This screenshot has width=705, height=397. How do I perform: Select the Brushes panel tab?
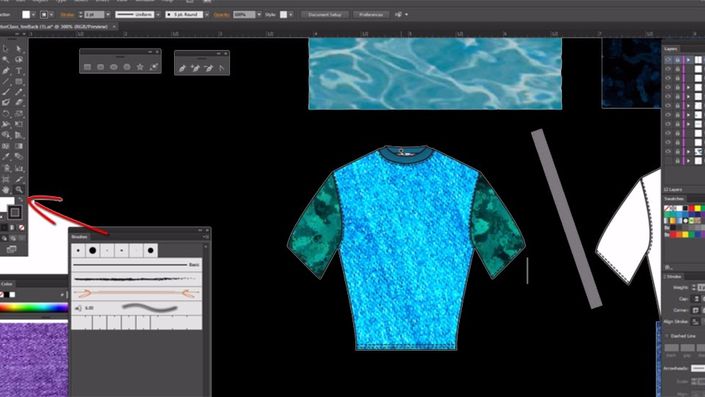tap(80, 236)
